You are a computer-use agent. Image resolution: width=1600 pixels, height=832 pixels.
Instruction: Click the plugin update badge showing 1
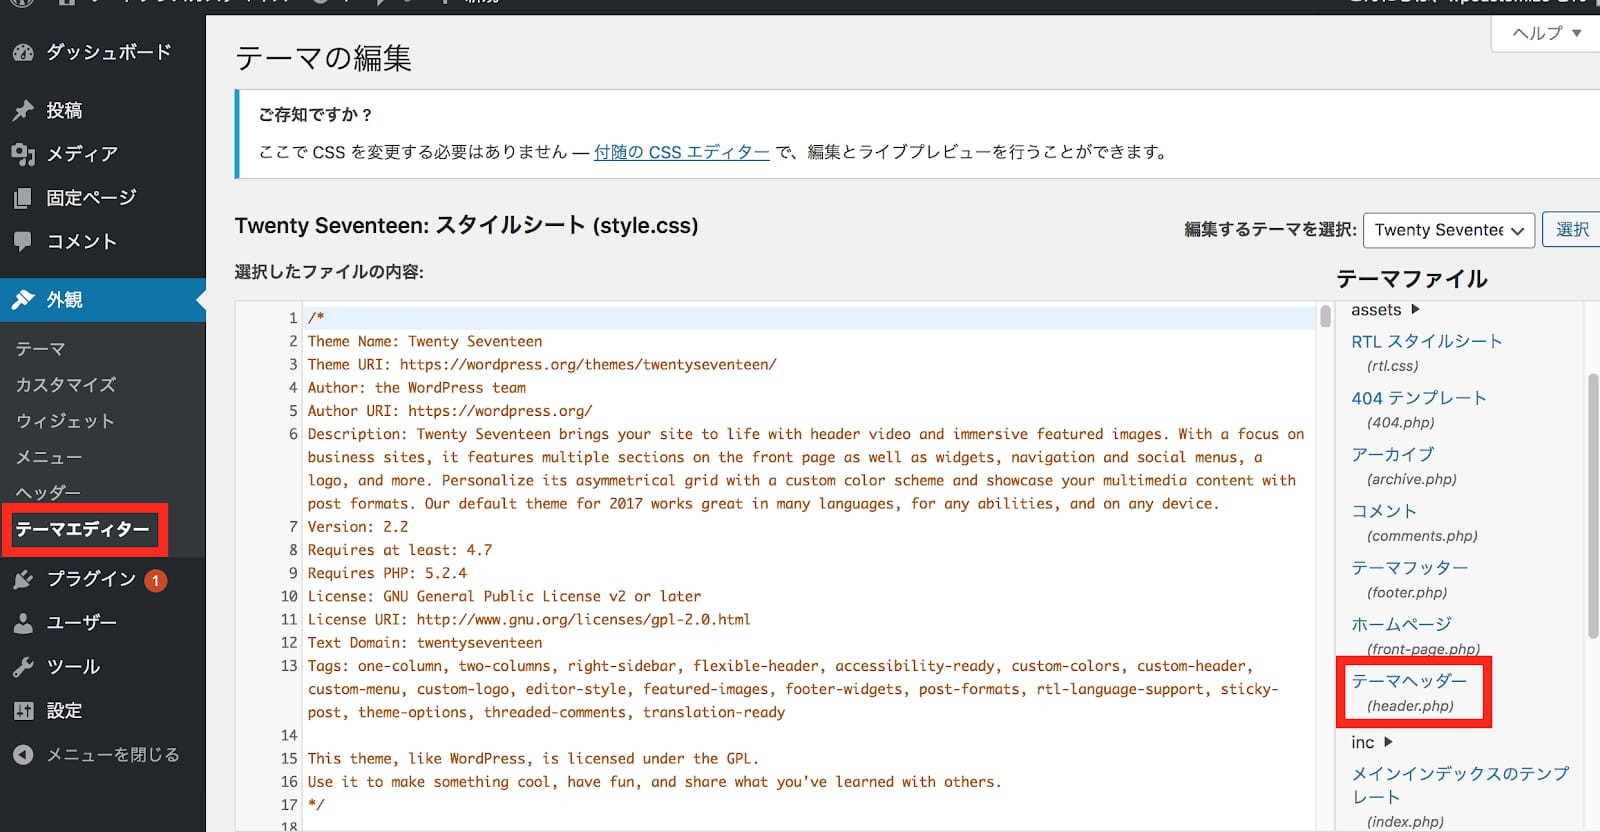point(155,580)
